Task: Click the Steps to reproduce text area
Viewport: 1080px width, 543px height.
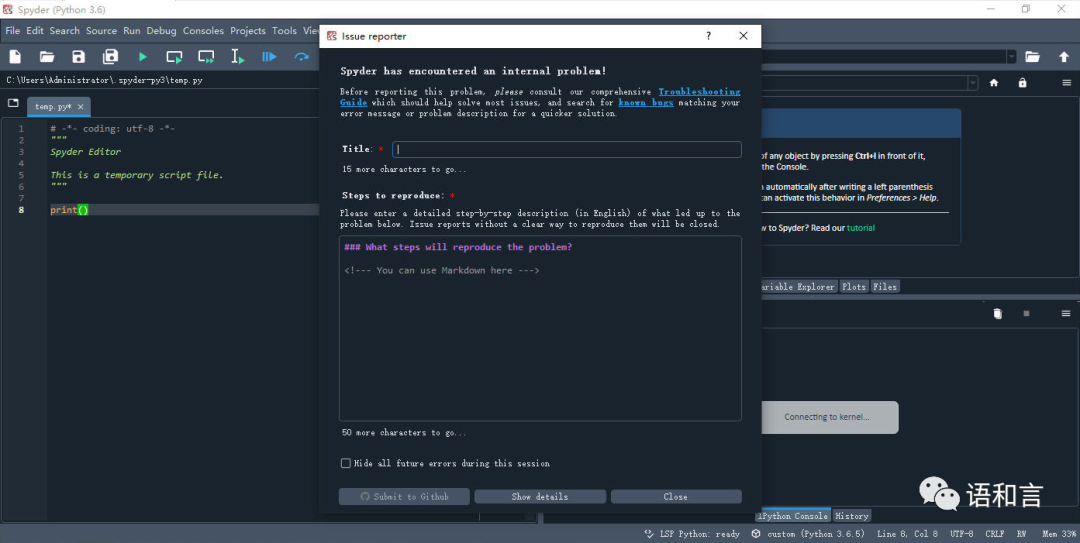Action: (540, 328)
